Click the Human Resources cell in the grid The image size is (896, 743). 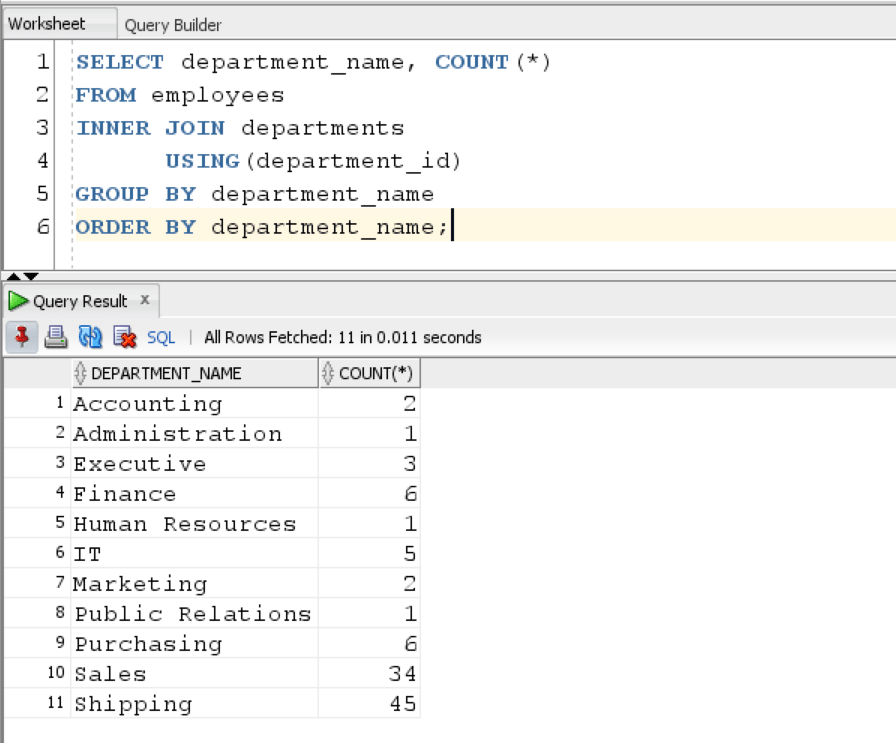point(185,524)
